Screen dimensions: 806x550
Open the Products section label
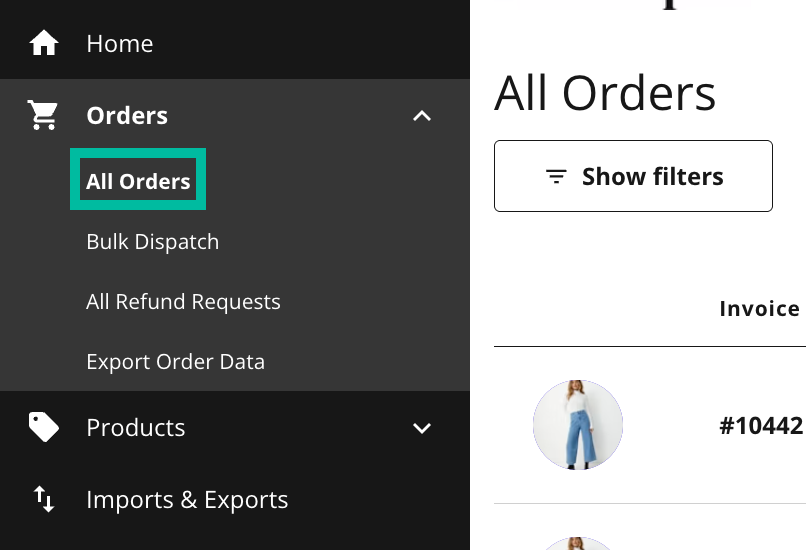136,427
